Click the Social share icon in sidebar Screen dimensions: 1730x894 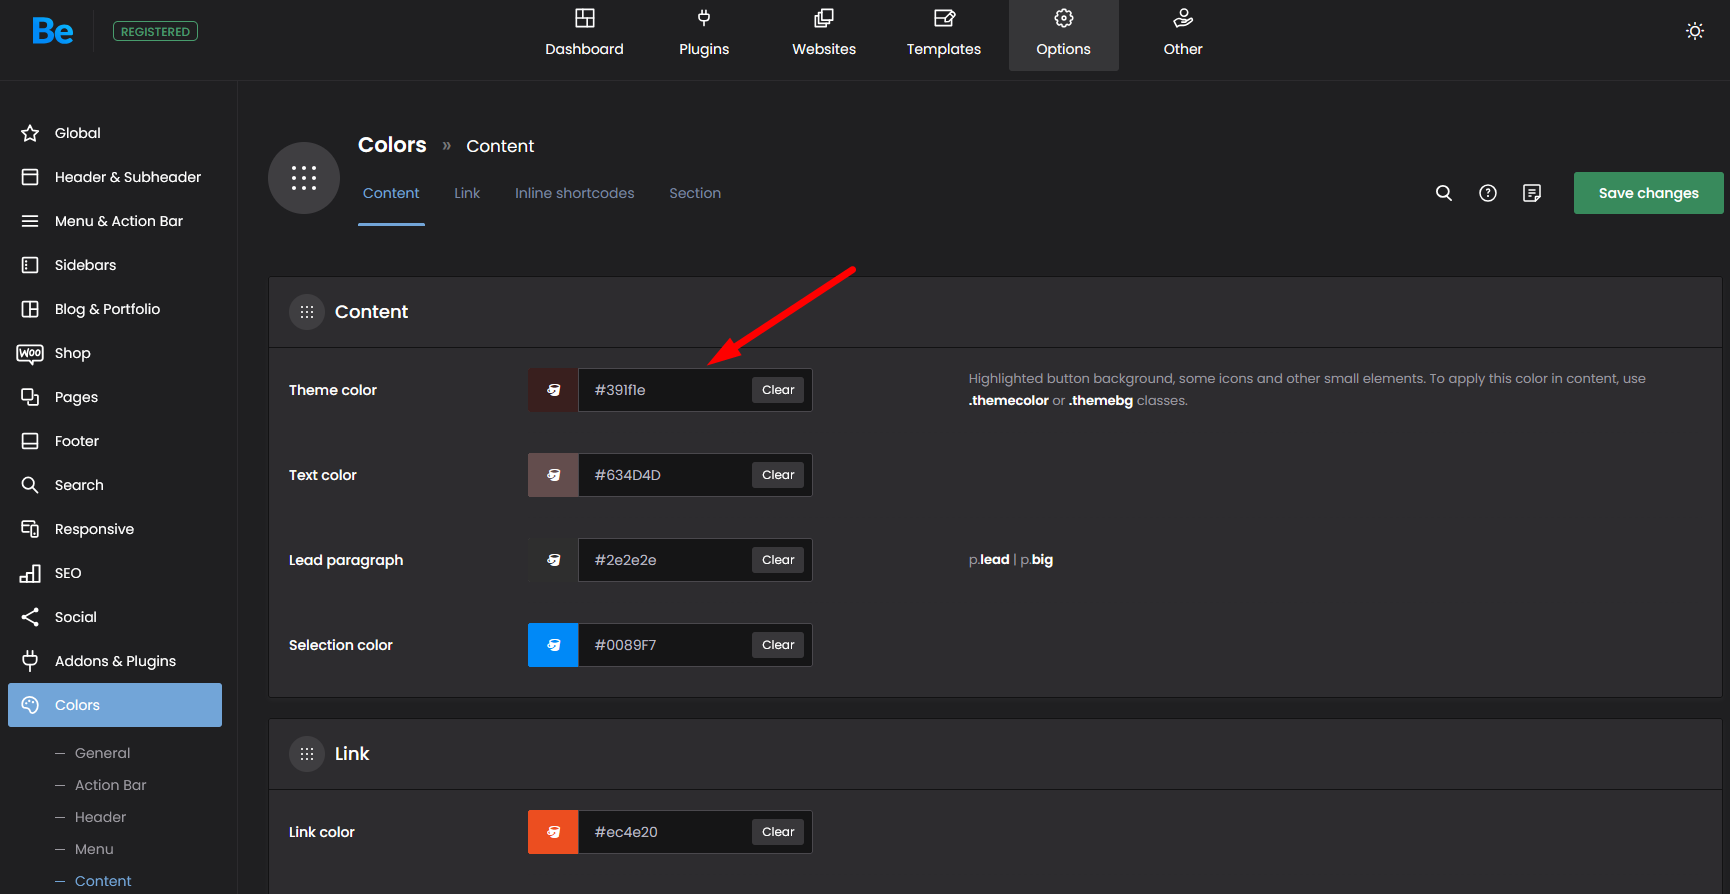coord(30,617)
